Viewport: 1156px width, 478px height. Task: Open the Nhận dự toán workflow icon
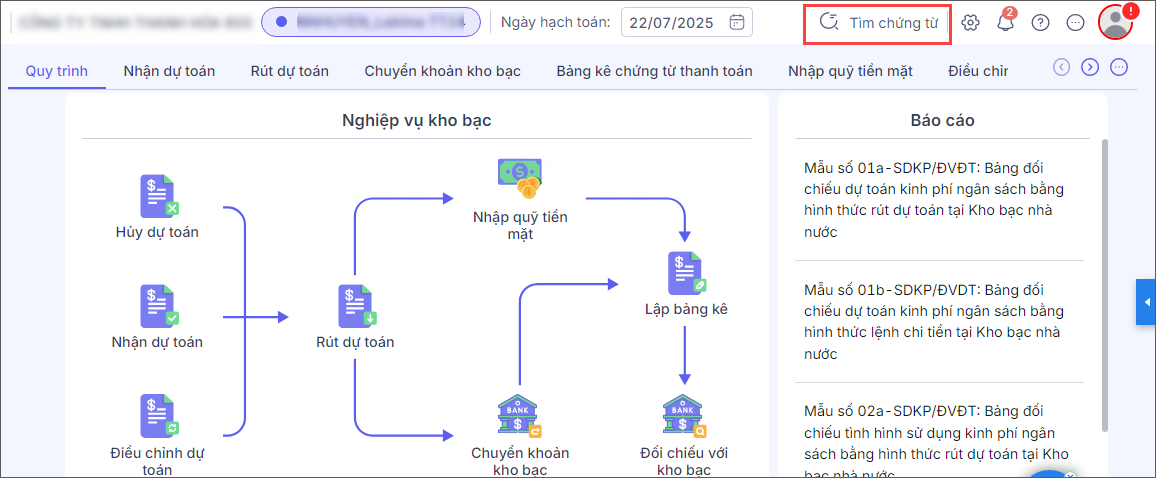coord(159,307)
